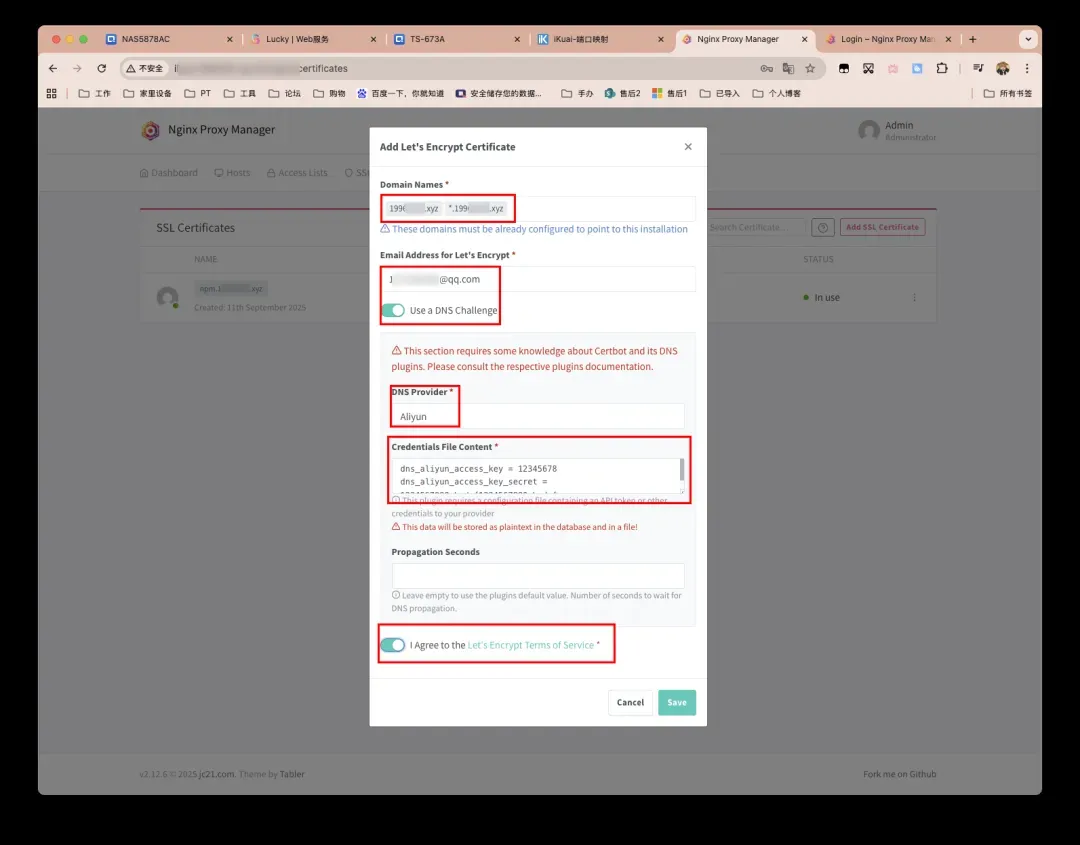Click the profile avatar in toolbar
Viewport: 1080px width, 845px height.
(x=1002, y=68)
